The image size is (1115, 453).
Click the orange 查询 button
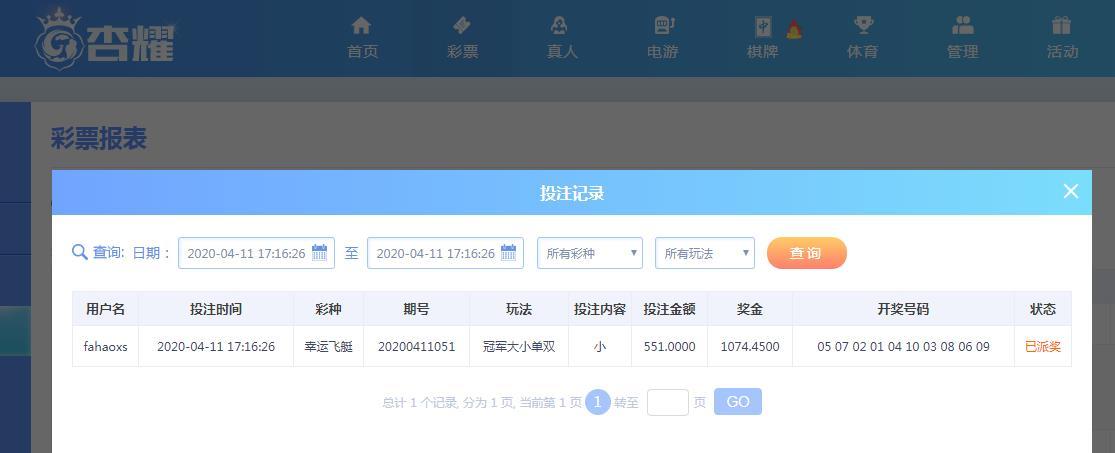[x=806, y=253]
